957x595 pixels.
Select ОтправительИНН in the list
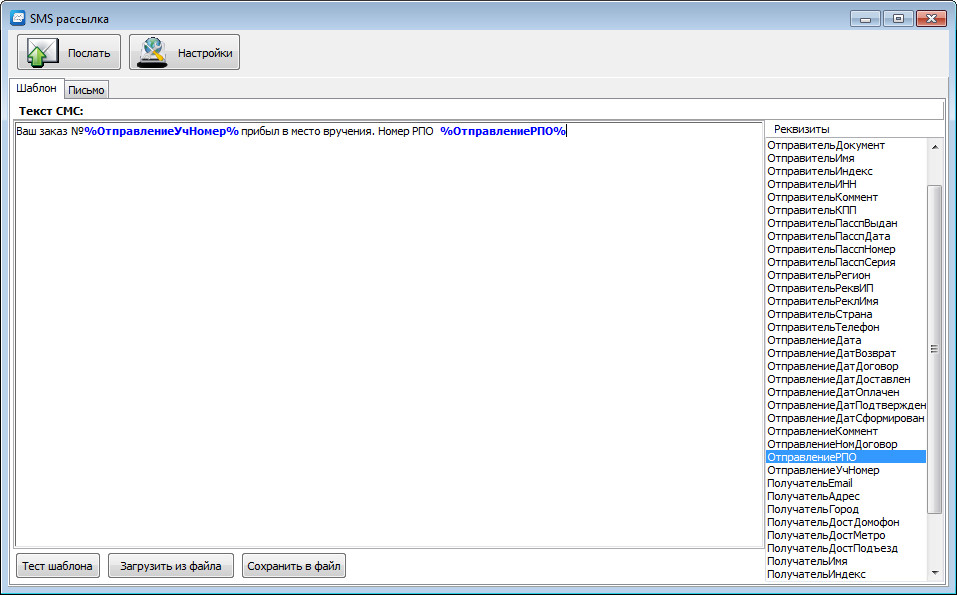tap(846, 184)
